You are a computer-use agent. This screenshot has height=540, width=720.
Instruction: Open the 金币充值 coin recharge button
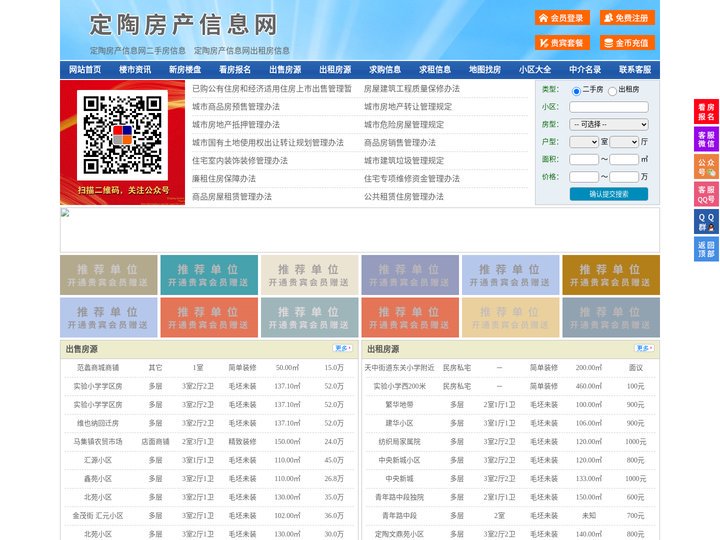pyautogui.click(x=627, y=43)
